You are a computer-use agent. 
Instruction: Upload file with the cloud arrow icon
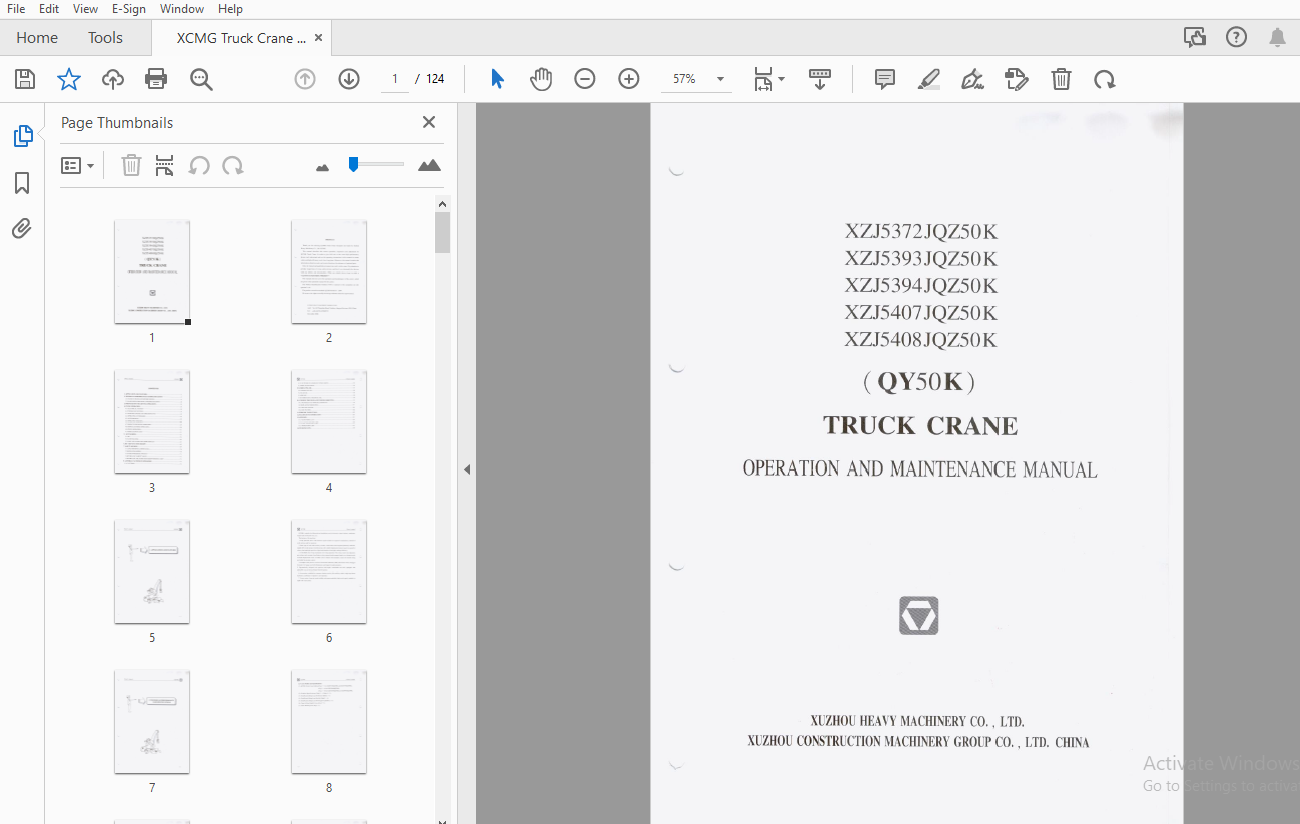(x=113, y=79)
